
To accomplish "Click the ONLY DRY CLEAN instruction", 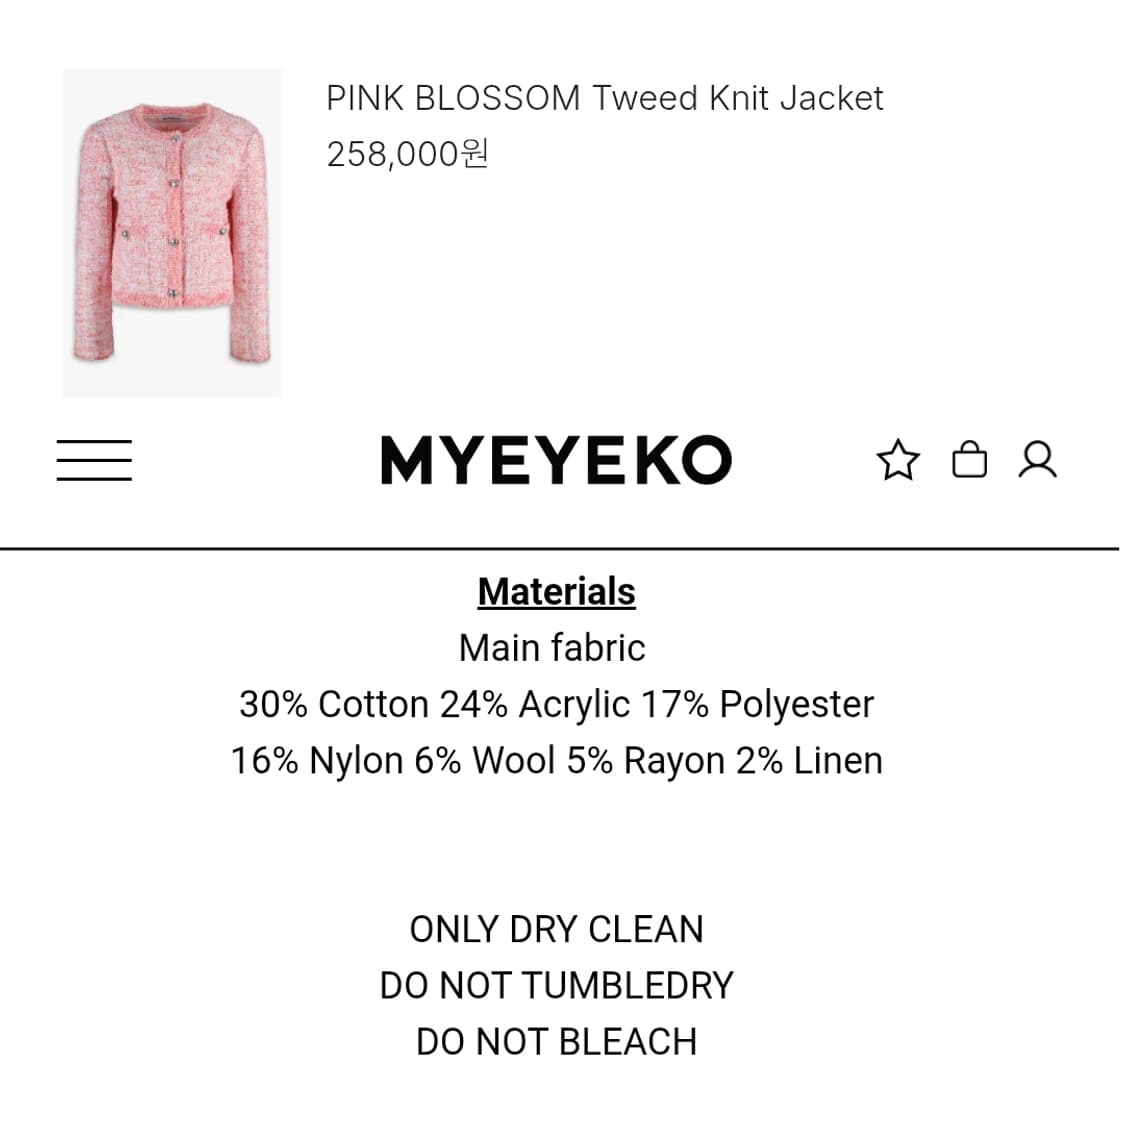I will (556, 929).
